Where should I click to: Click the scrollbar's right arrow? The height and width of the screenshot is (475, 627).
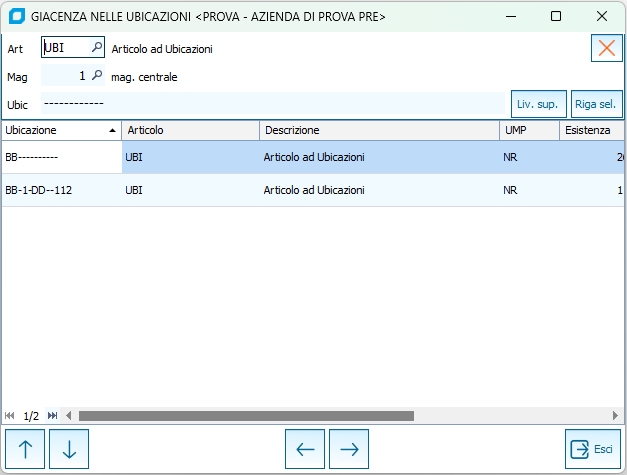tap(615, 416)
